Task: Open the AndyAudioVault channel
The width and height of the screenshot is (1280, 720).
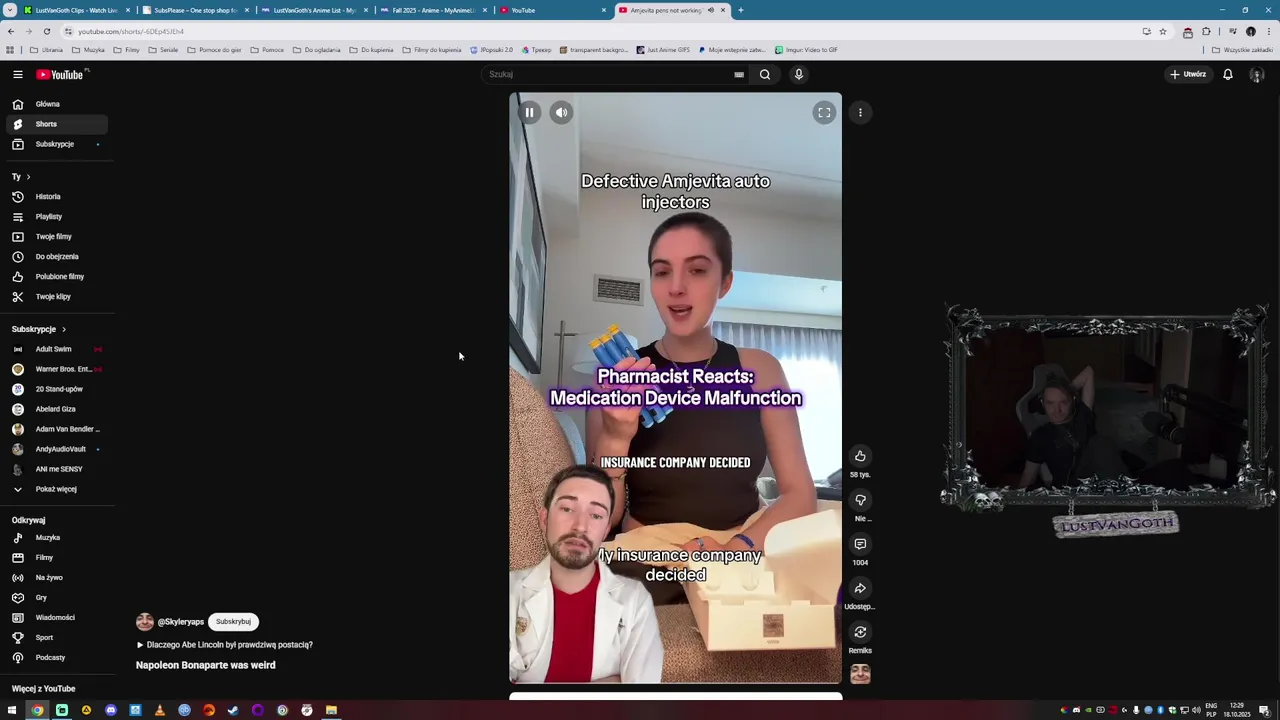Action: [56, 449]
